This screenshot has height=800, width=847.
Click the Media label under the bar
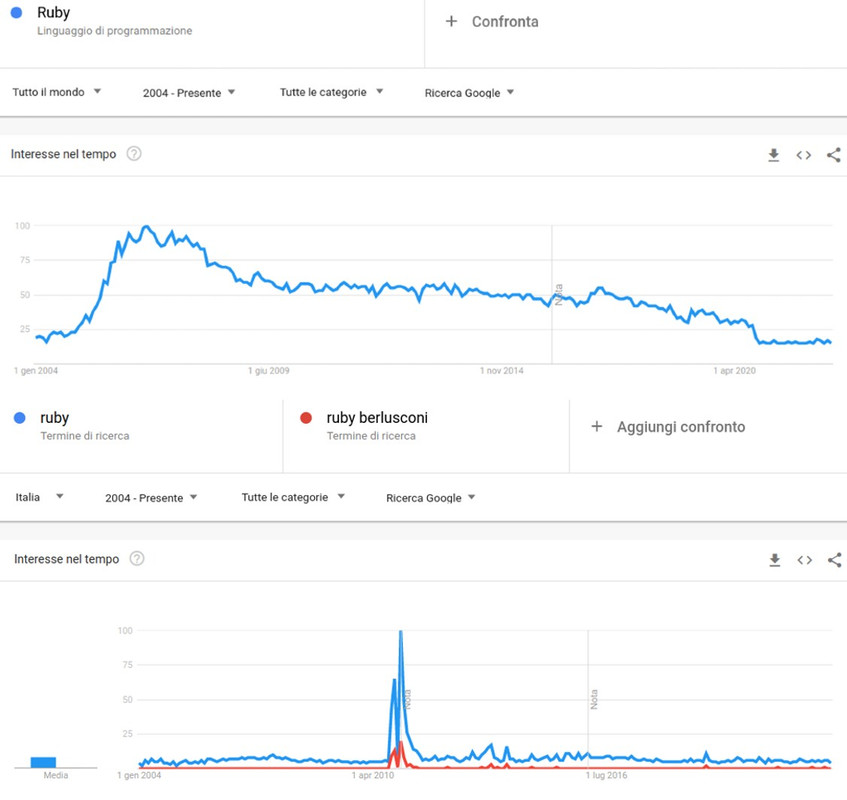56,775
